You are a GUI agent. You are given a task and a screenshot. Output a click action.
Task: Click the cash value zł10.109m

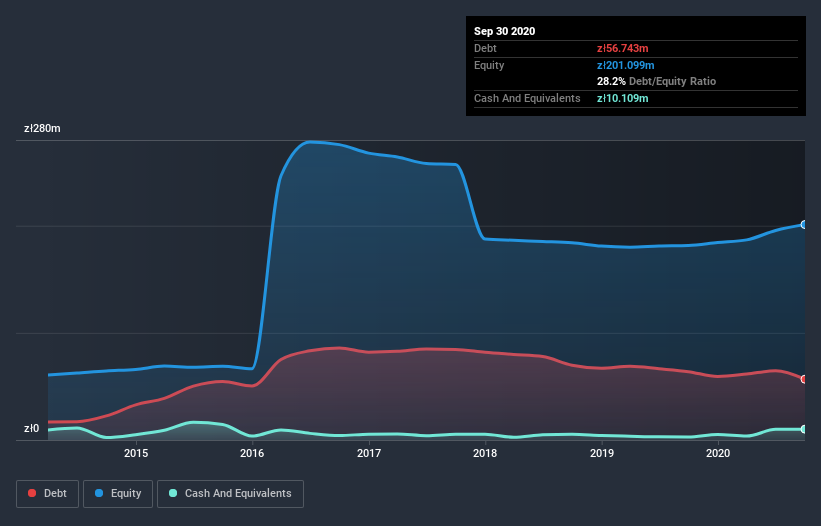point(623,98)
